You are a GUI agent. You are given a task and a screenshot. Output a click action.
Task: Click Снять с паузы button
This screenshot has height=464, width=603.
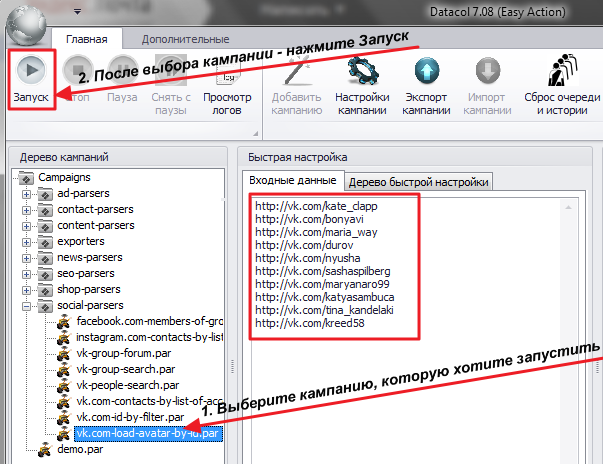pos(171,85)
